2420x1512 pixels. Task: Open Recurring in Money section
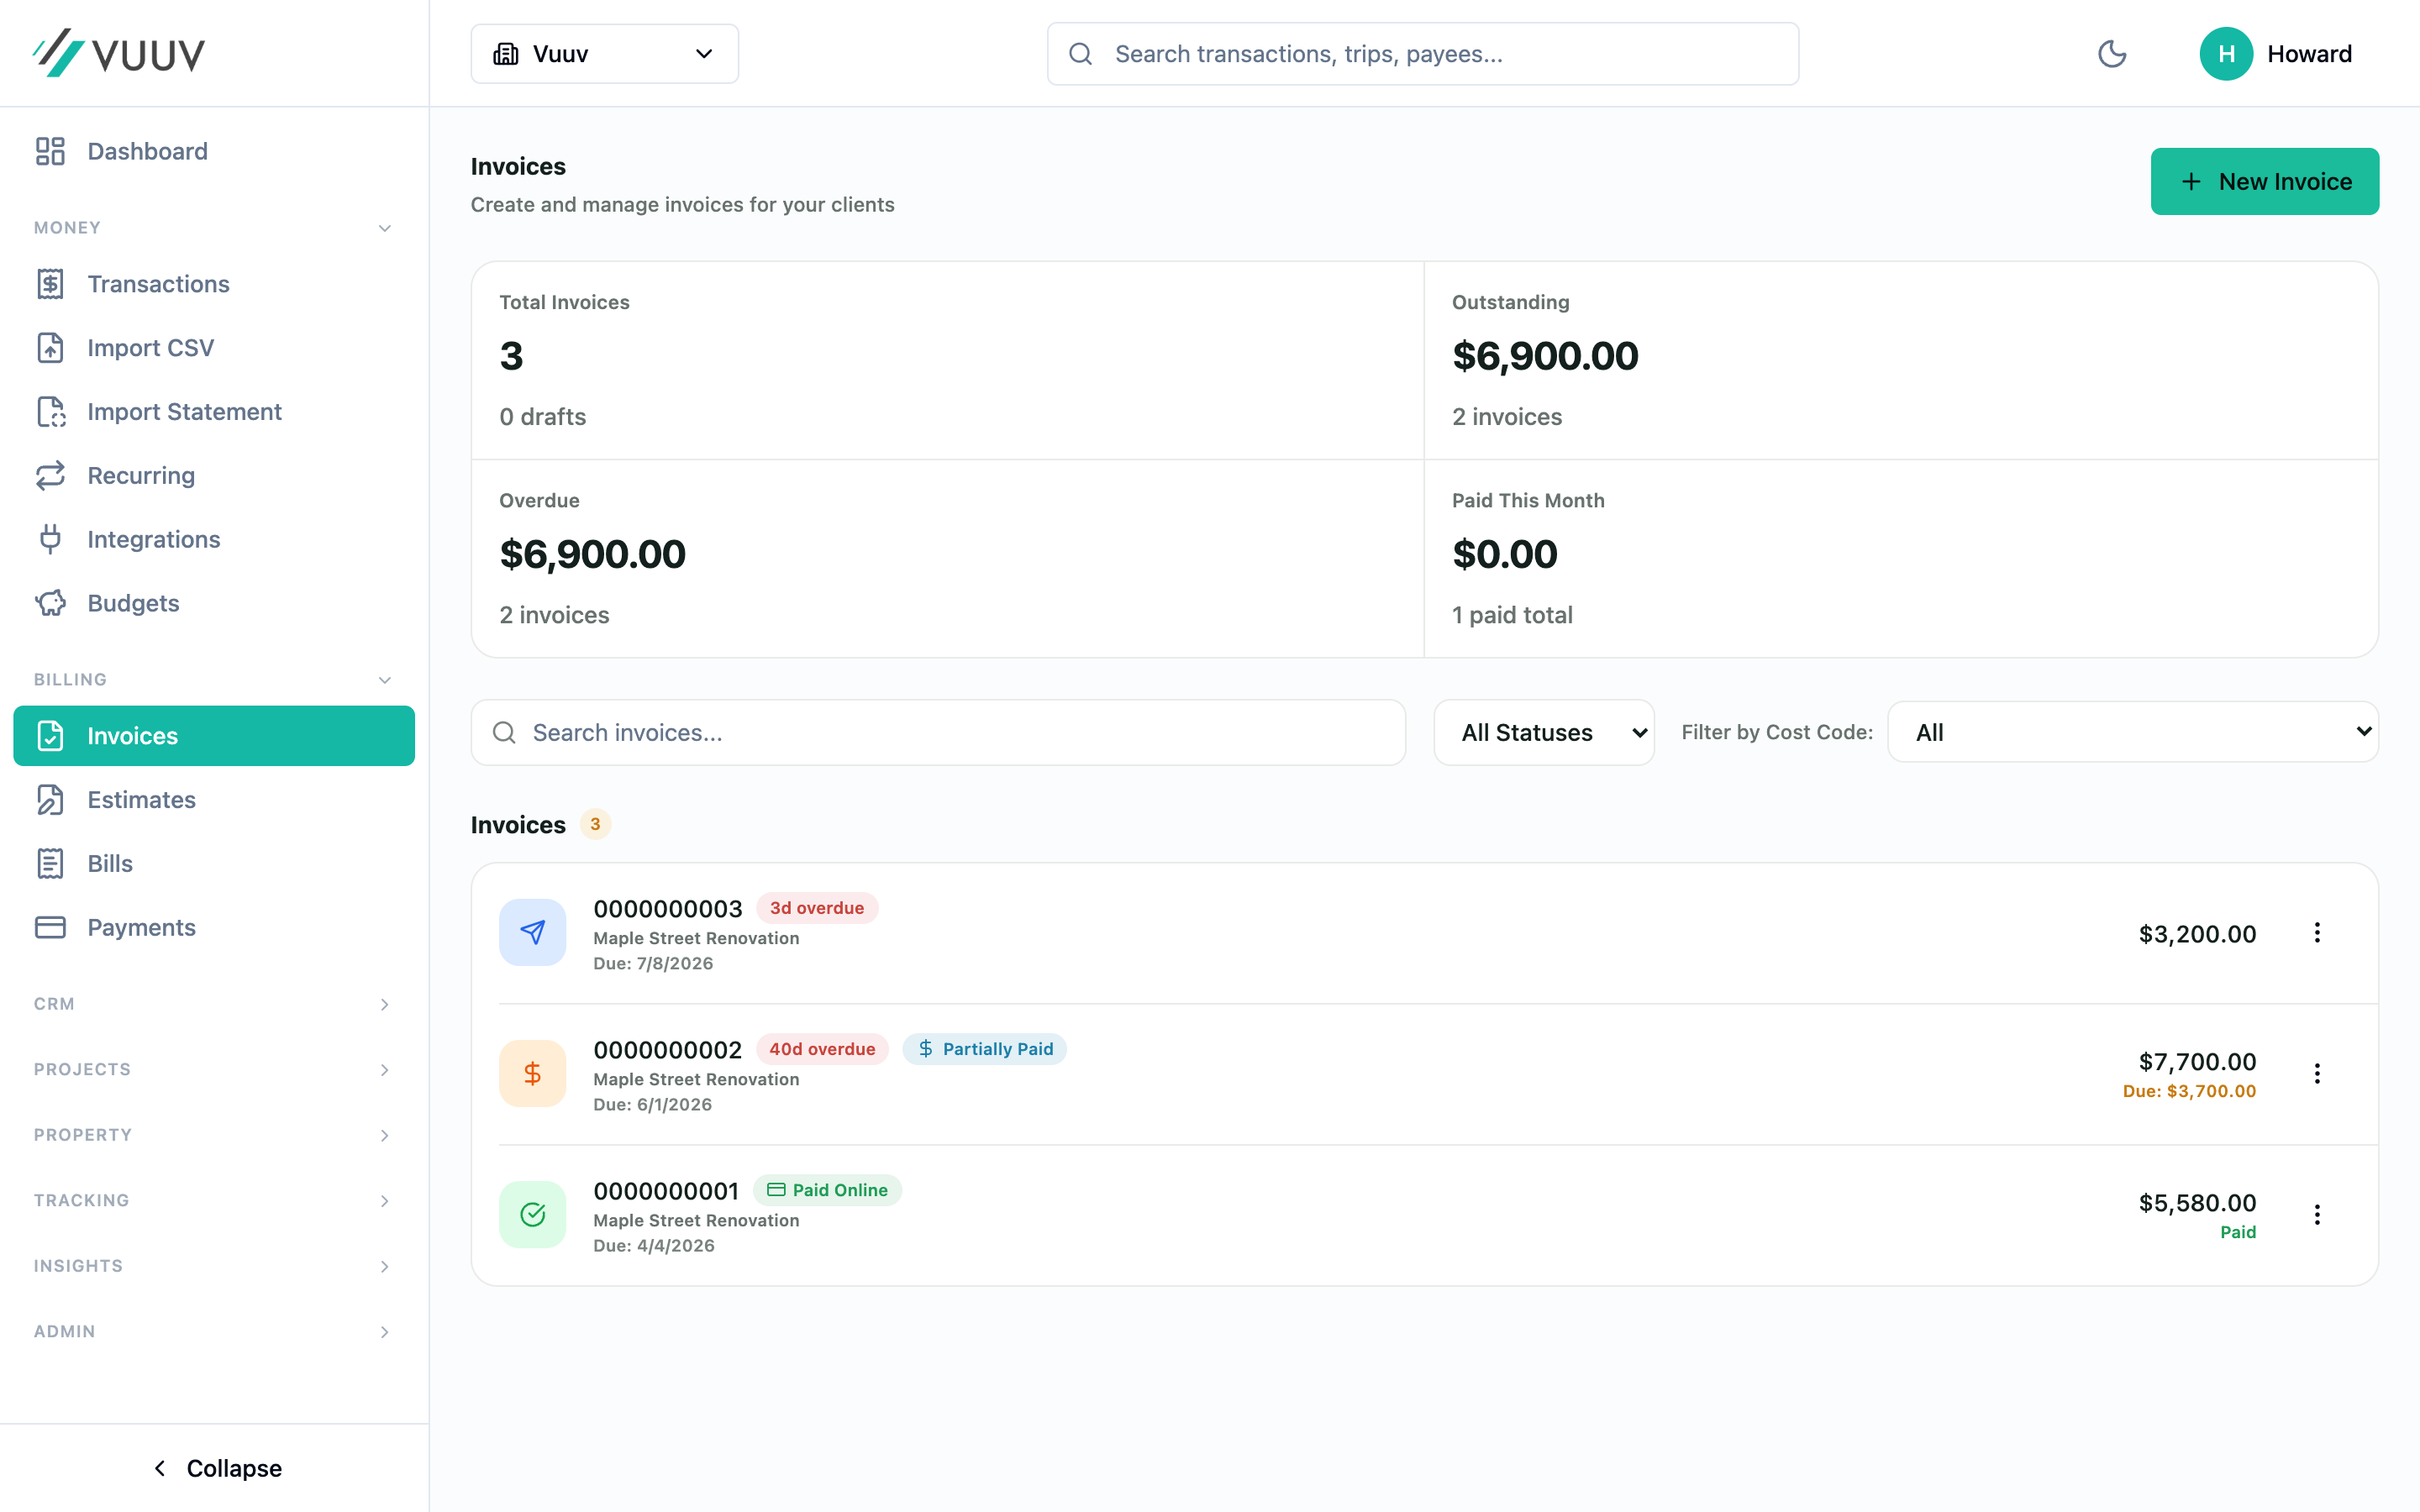pyautogui.click(x=214, y=476)
